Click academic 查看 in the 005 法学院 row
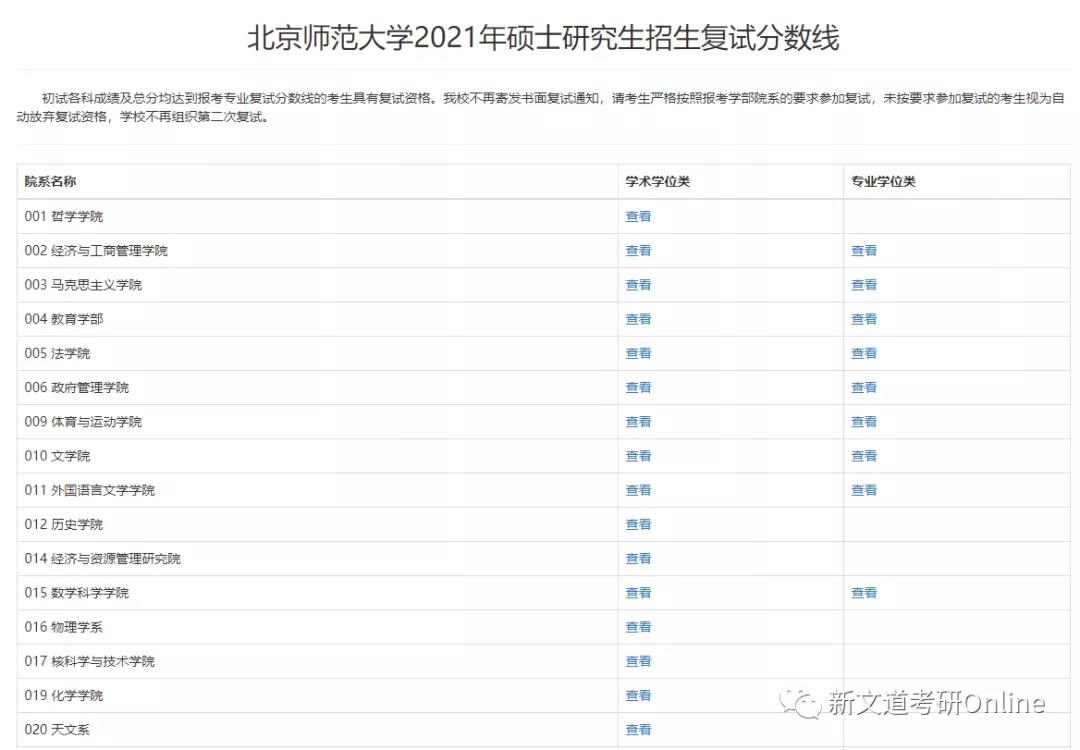1080x750 pixels. [x=638, y=353]
